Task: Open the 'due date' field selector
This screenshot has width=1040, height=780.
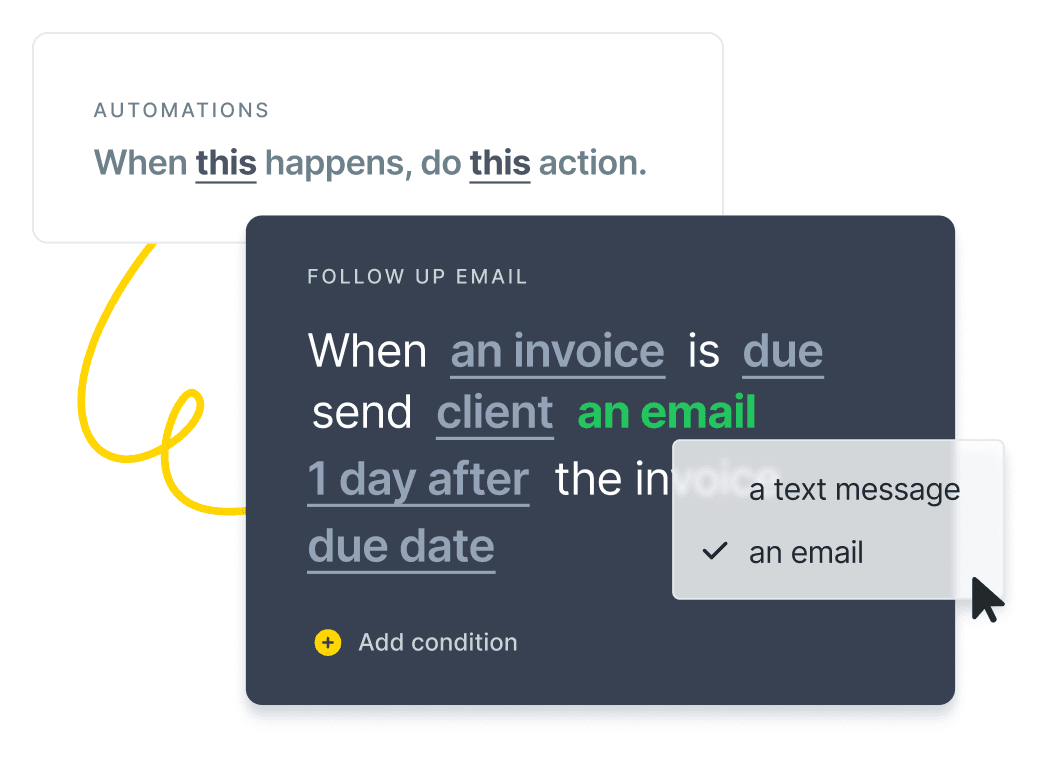Action: (x=401, y=547)
